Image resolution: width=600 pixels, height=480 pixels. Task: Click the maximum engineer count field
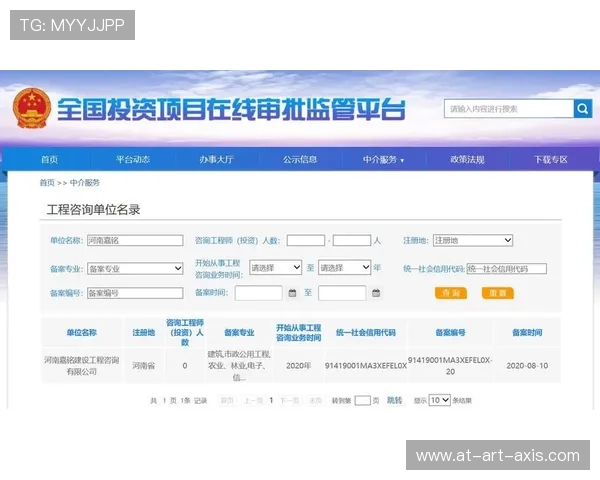pyautogui.click(x=352, y=240)
